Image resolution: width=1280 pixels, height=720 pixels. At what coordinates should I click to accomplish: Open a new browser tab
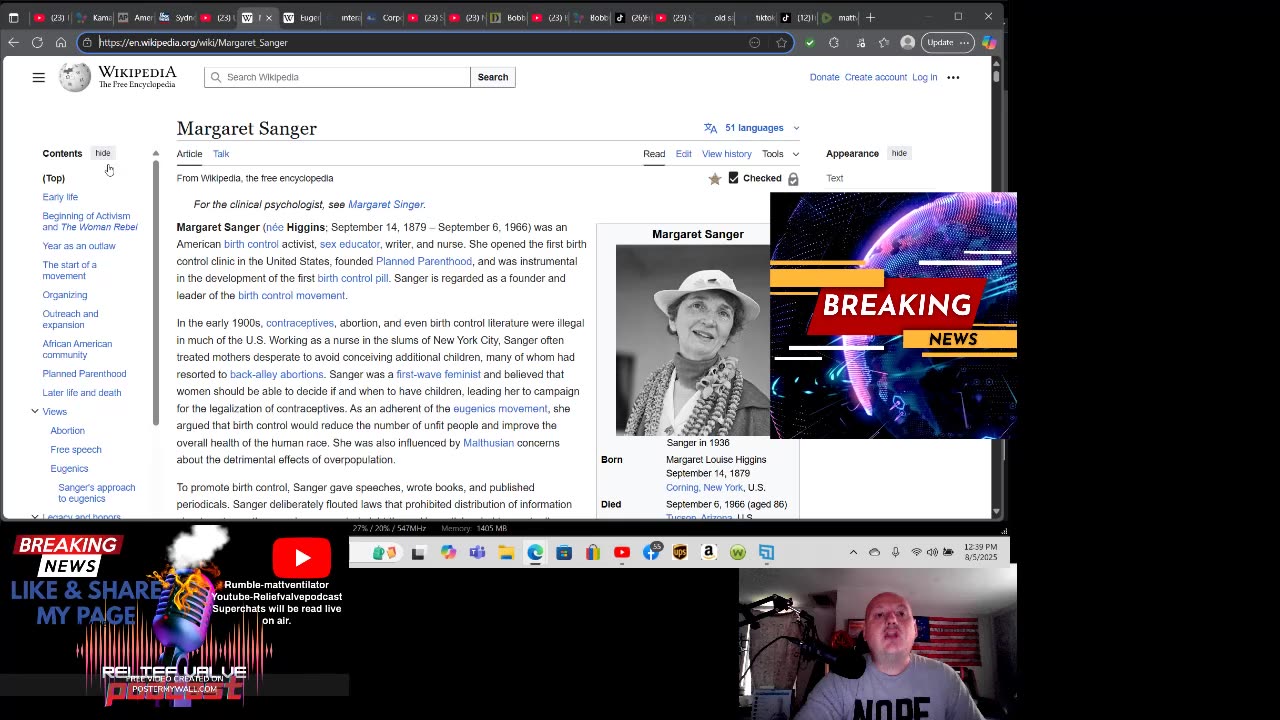click(x=870, y=17)
